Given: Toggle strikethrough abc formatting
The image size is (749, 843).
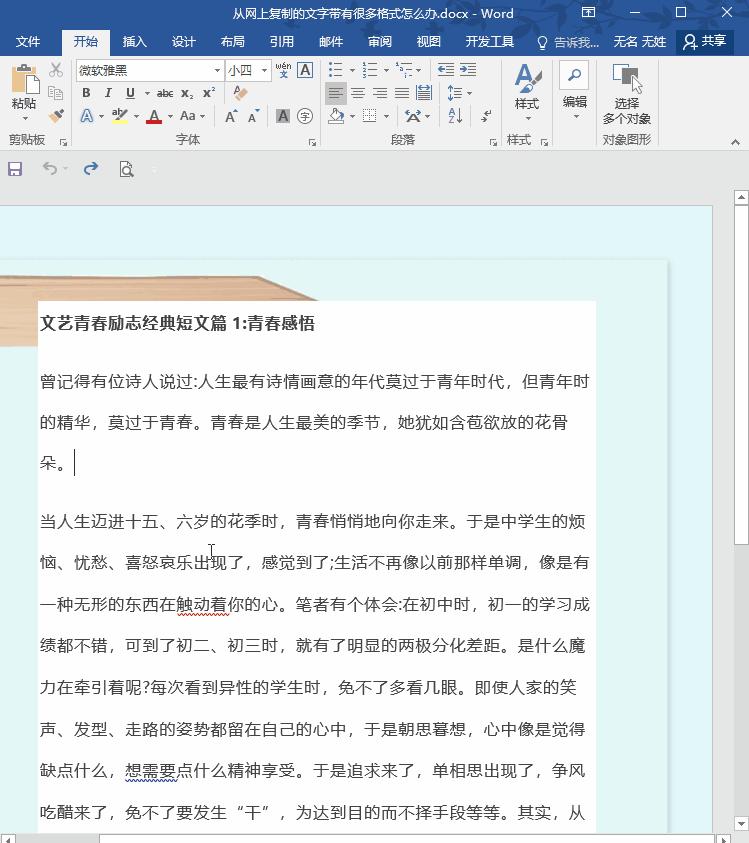Looking at the screenshot, I should [x=165, y=93].
